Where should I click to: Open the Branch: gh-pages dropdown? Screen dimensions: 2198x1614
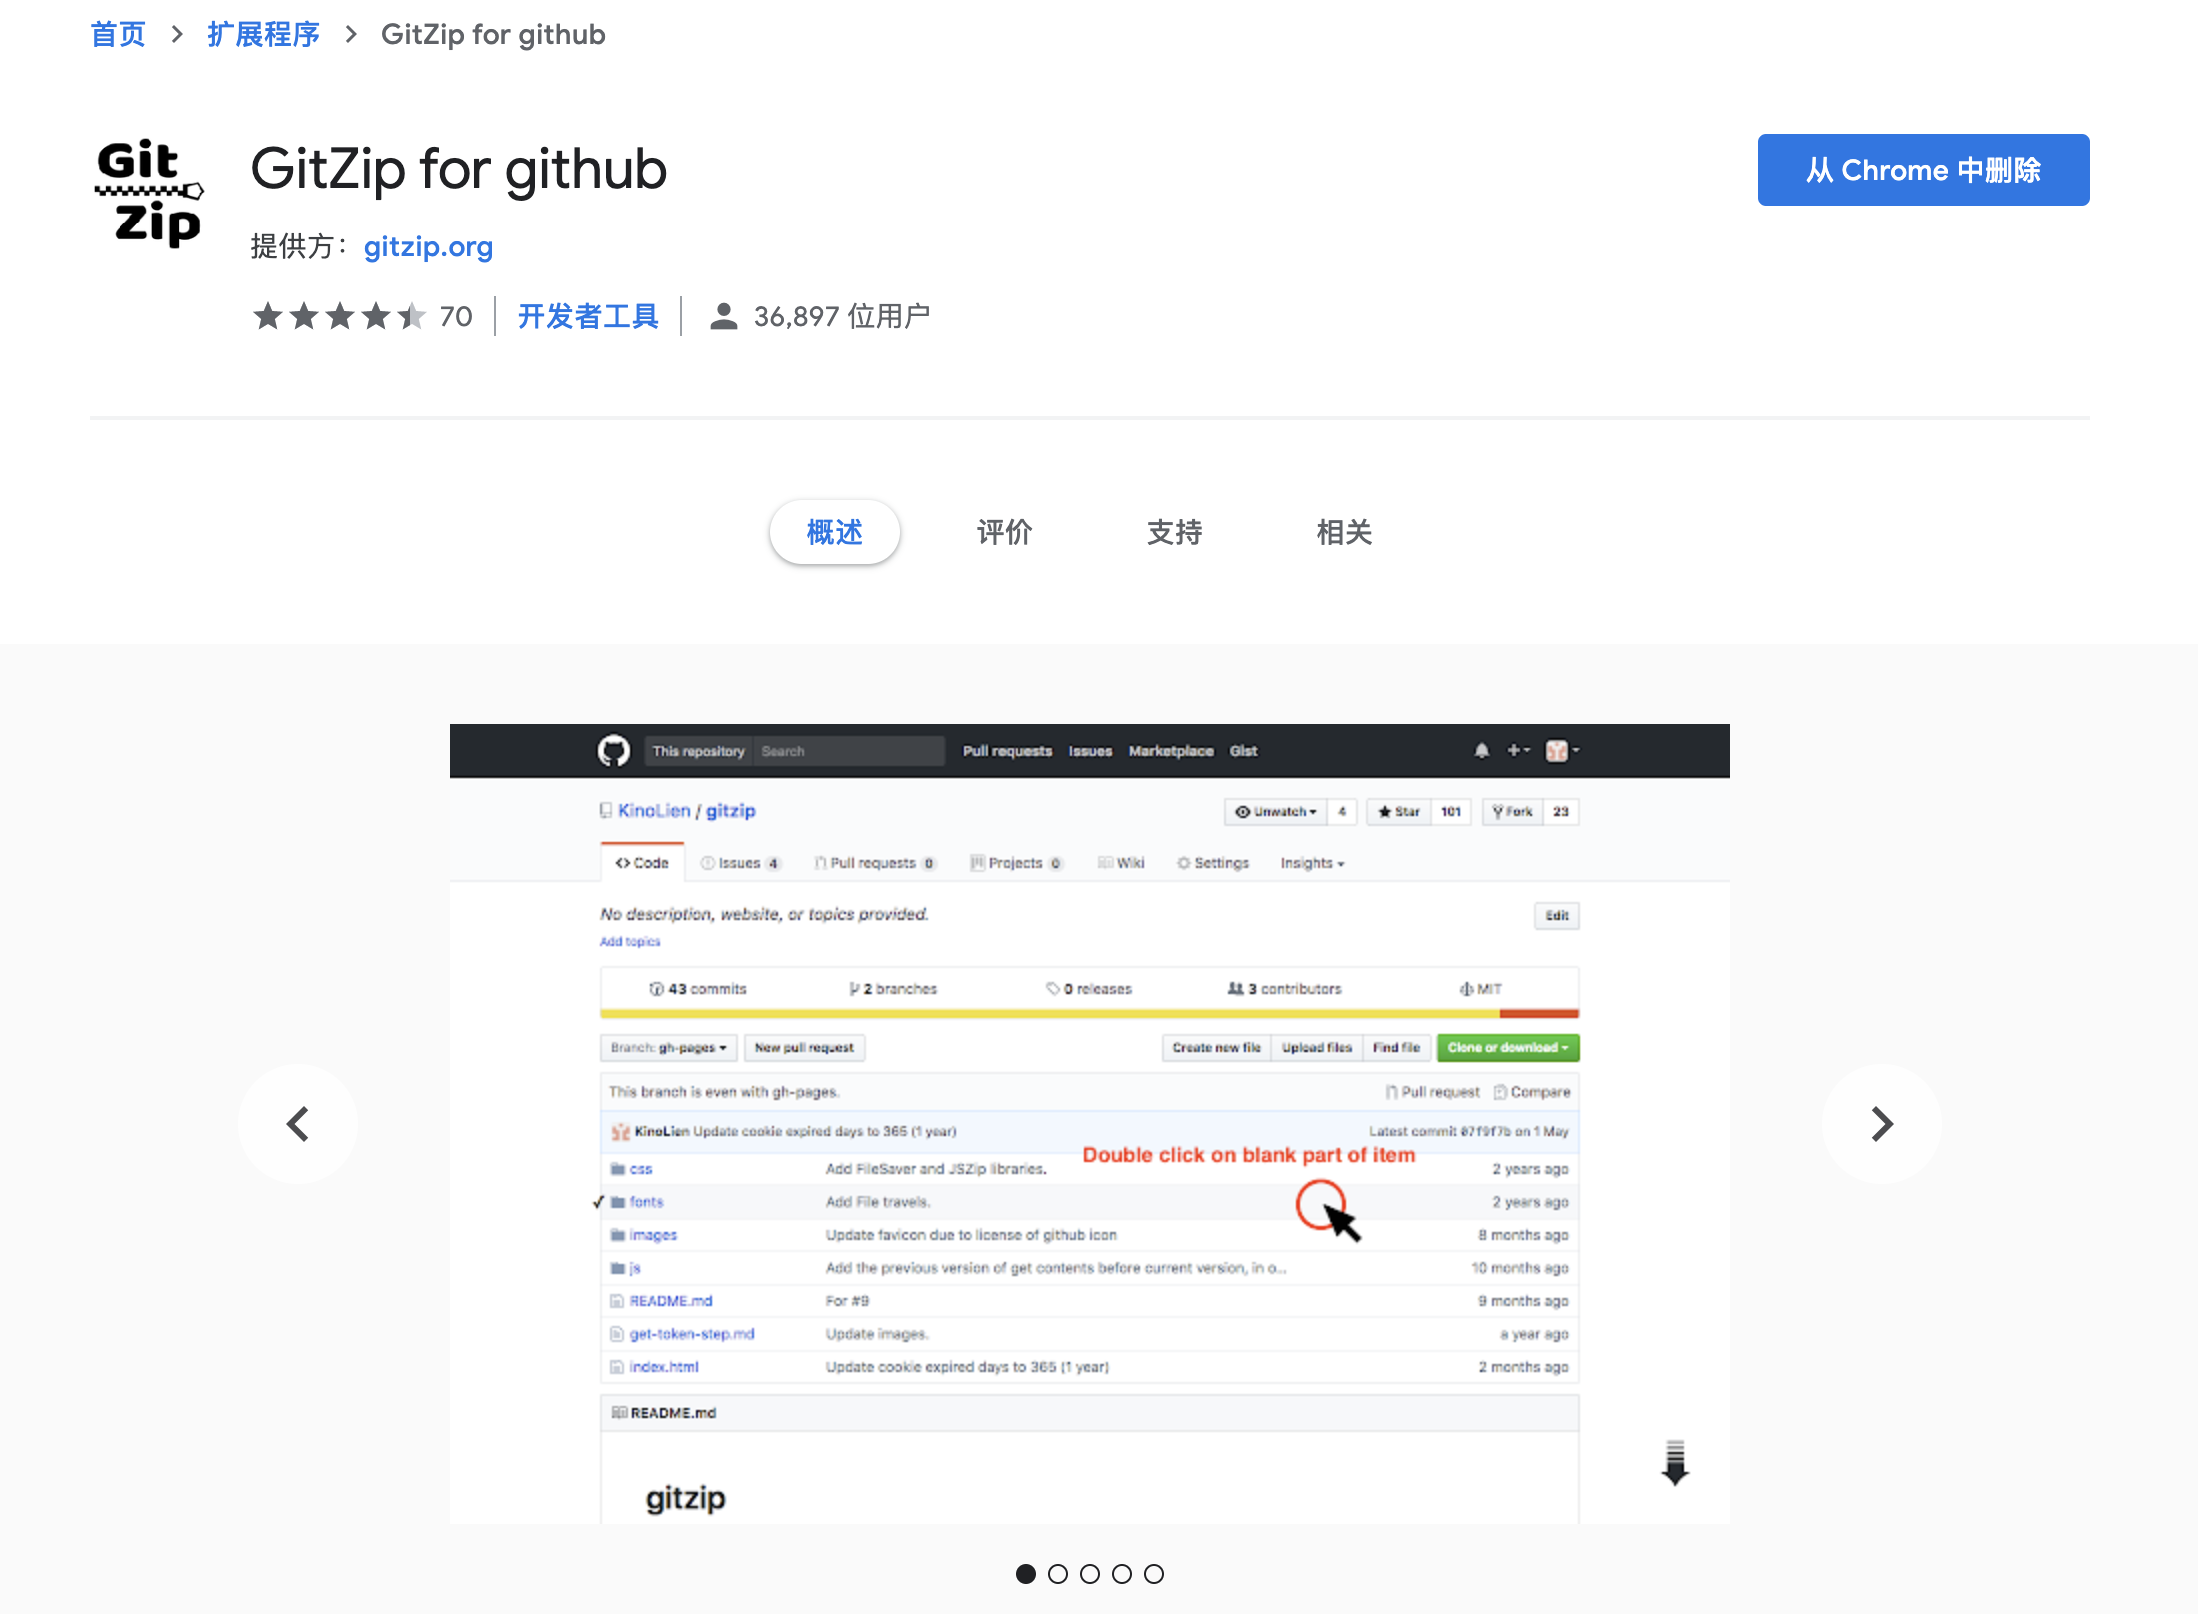click(668, 1047)
